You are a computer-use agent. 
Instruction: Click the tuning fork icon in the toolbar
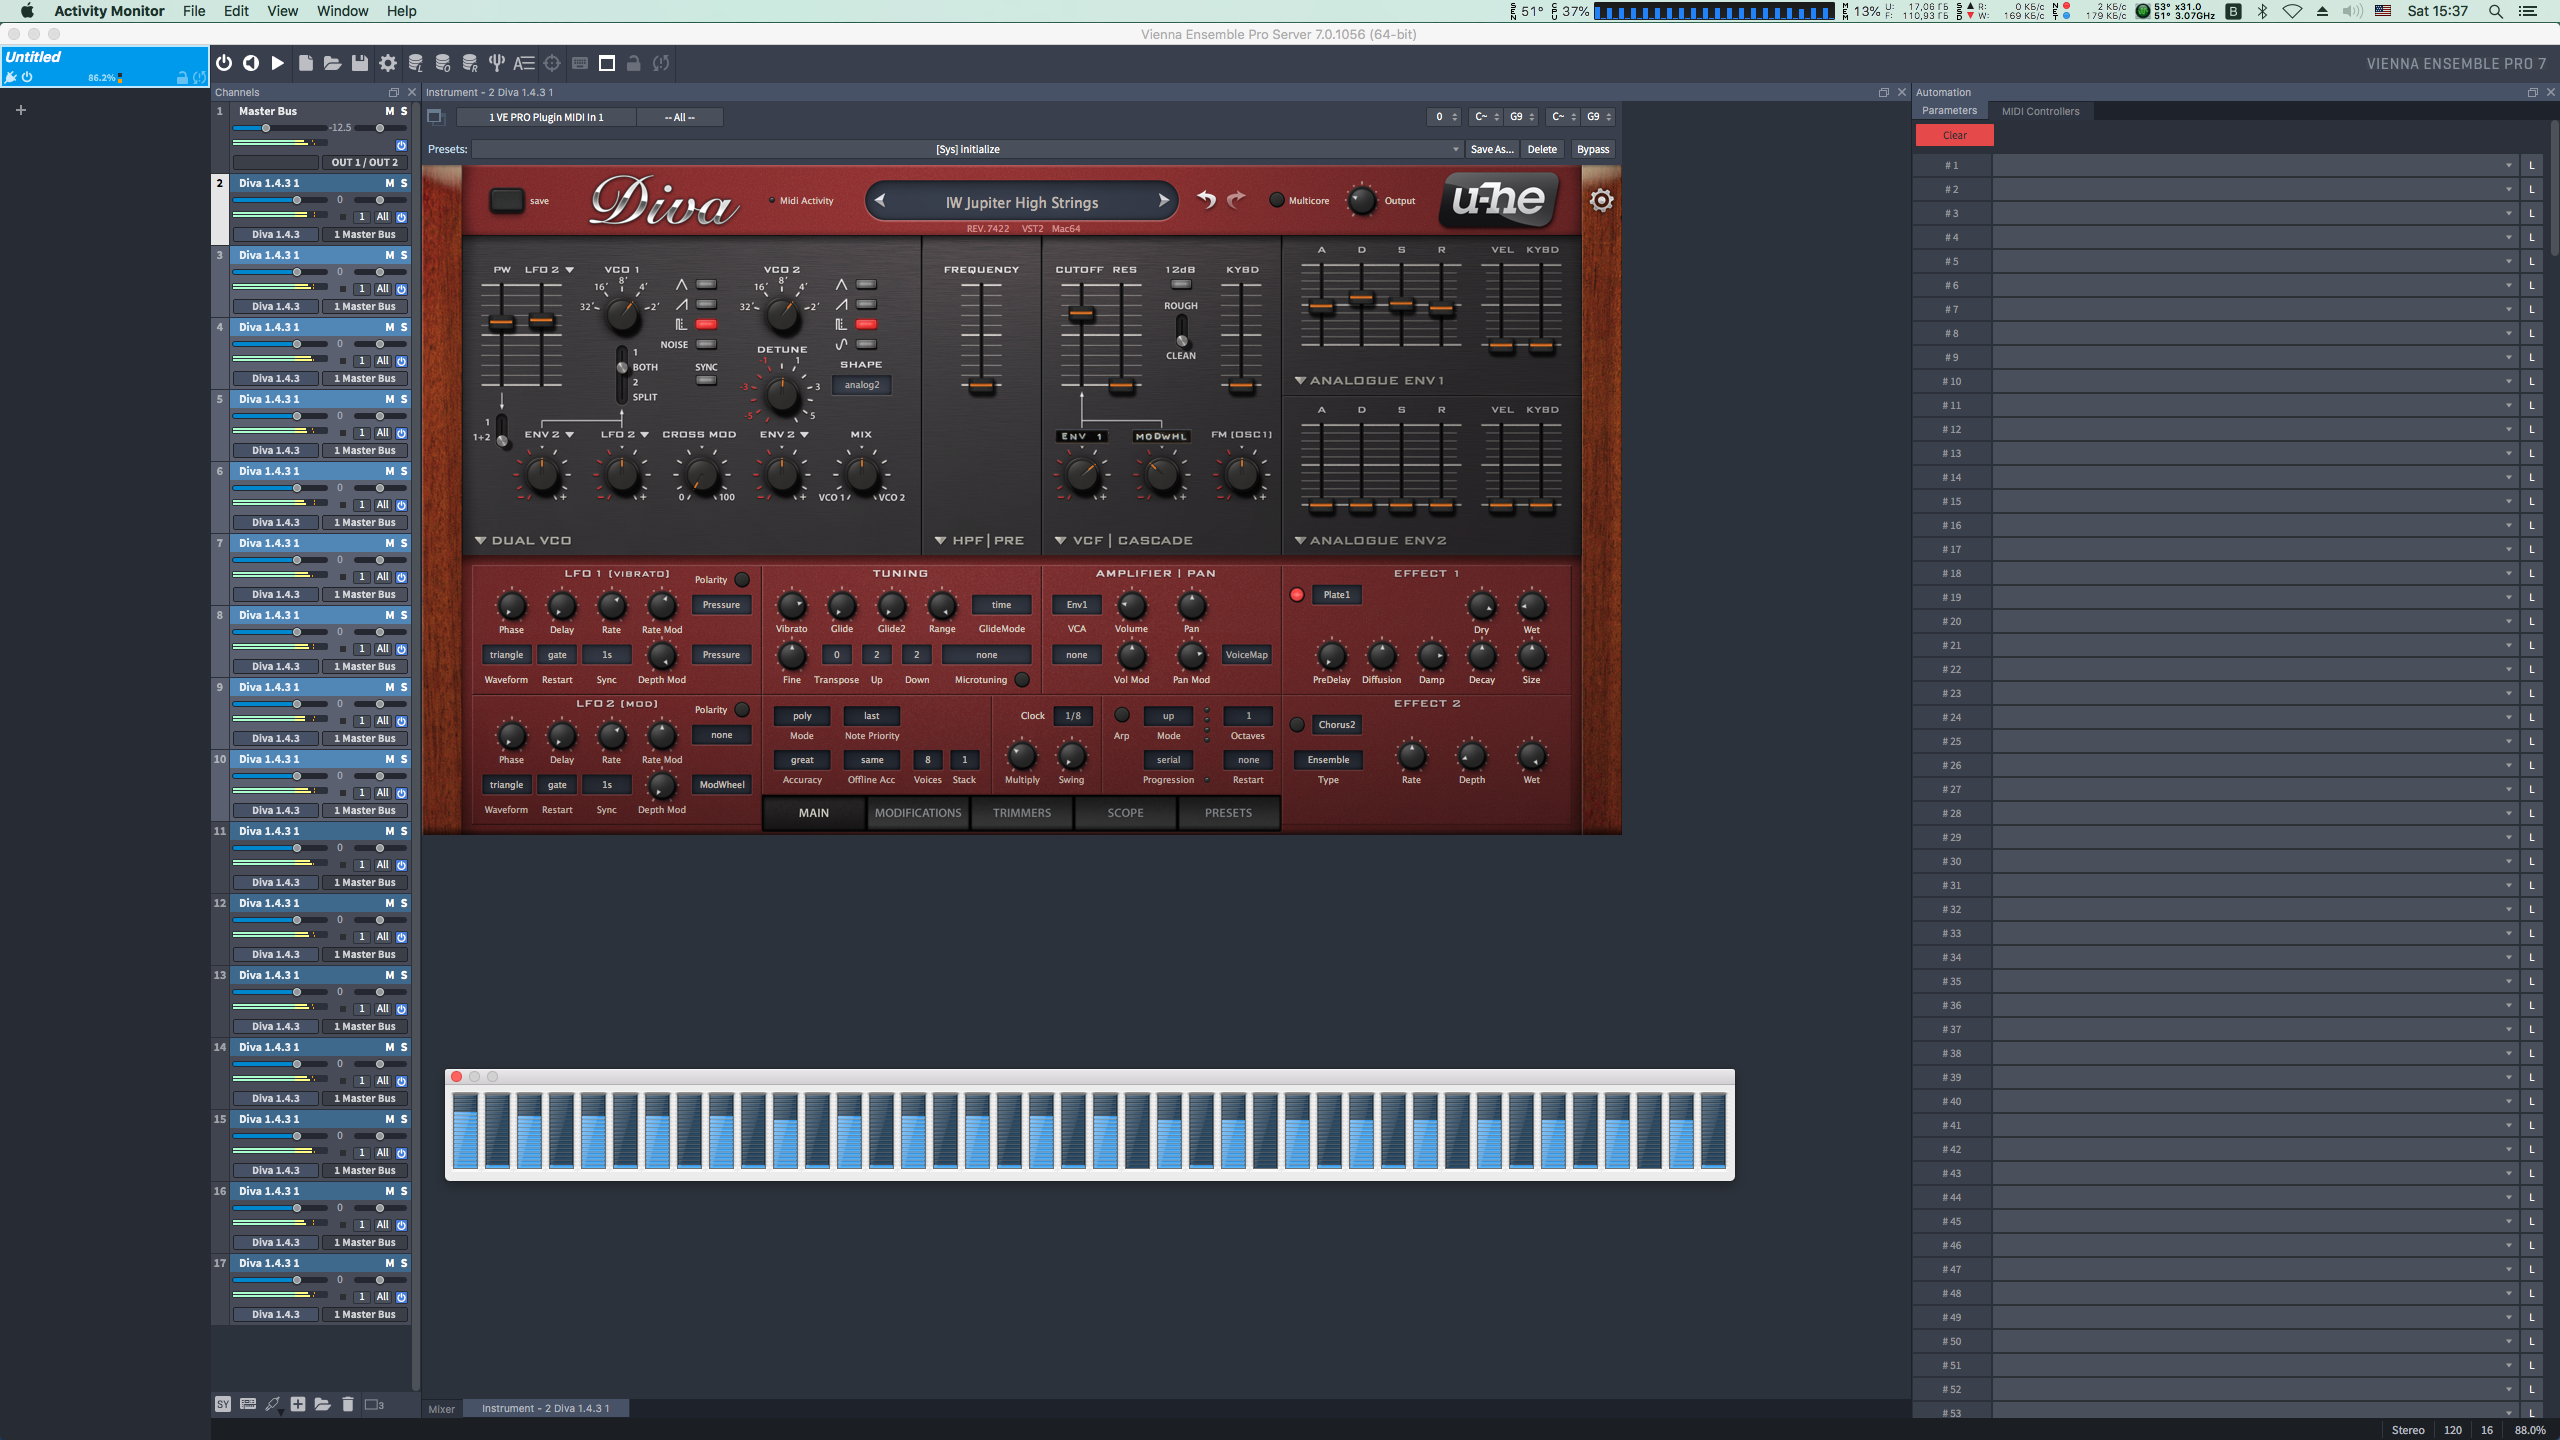tap(496, 63)
